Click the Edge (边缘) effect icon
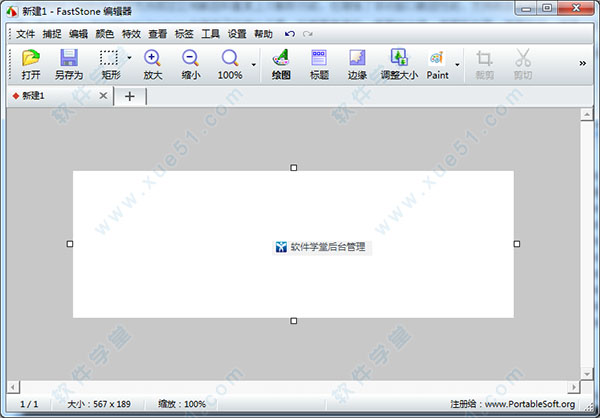This screenshot has height=418, width=600. (x=357, y=58)
